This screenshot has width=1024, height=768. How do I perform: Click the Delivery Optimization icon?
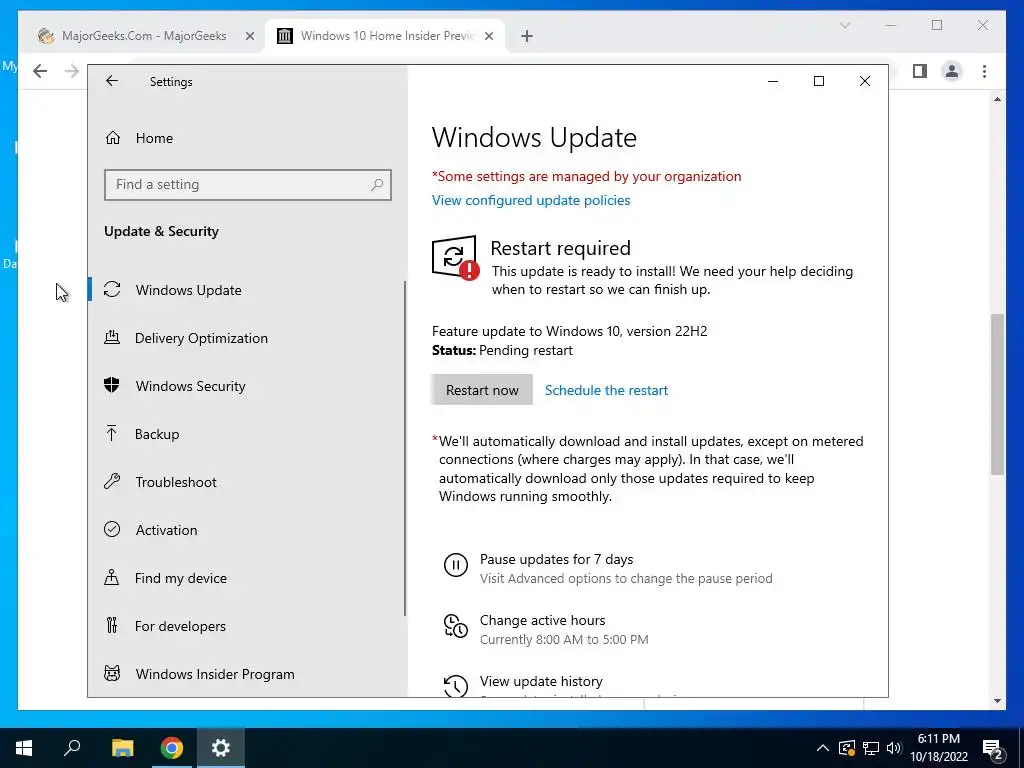pyautogui.click(x=112, y=338)
